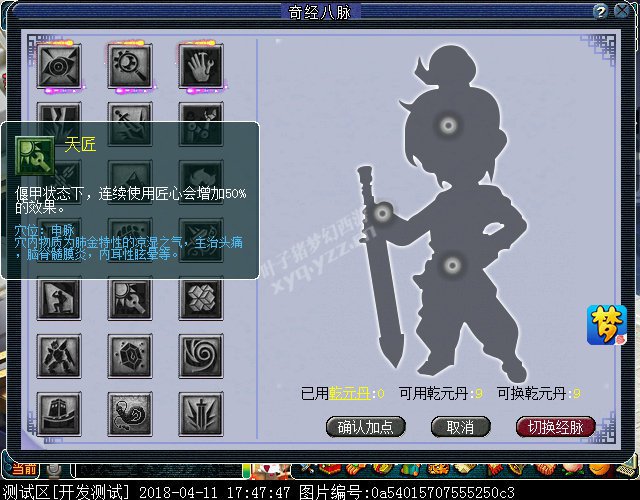The height and width of the screenshot is (500, 640).
Task: Pick the coiled snake chain skill icon
Action: [x=130, y=414]
